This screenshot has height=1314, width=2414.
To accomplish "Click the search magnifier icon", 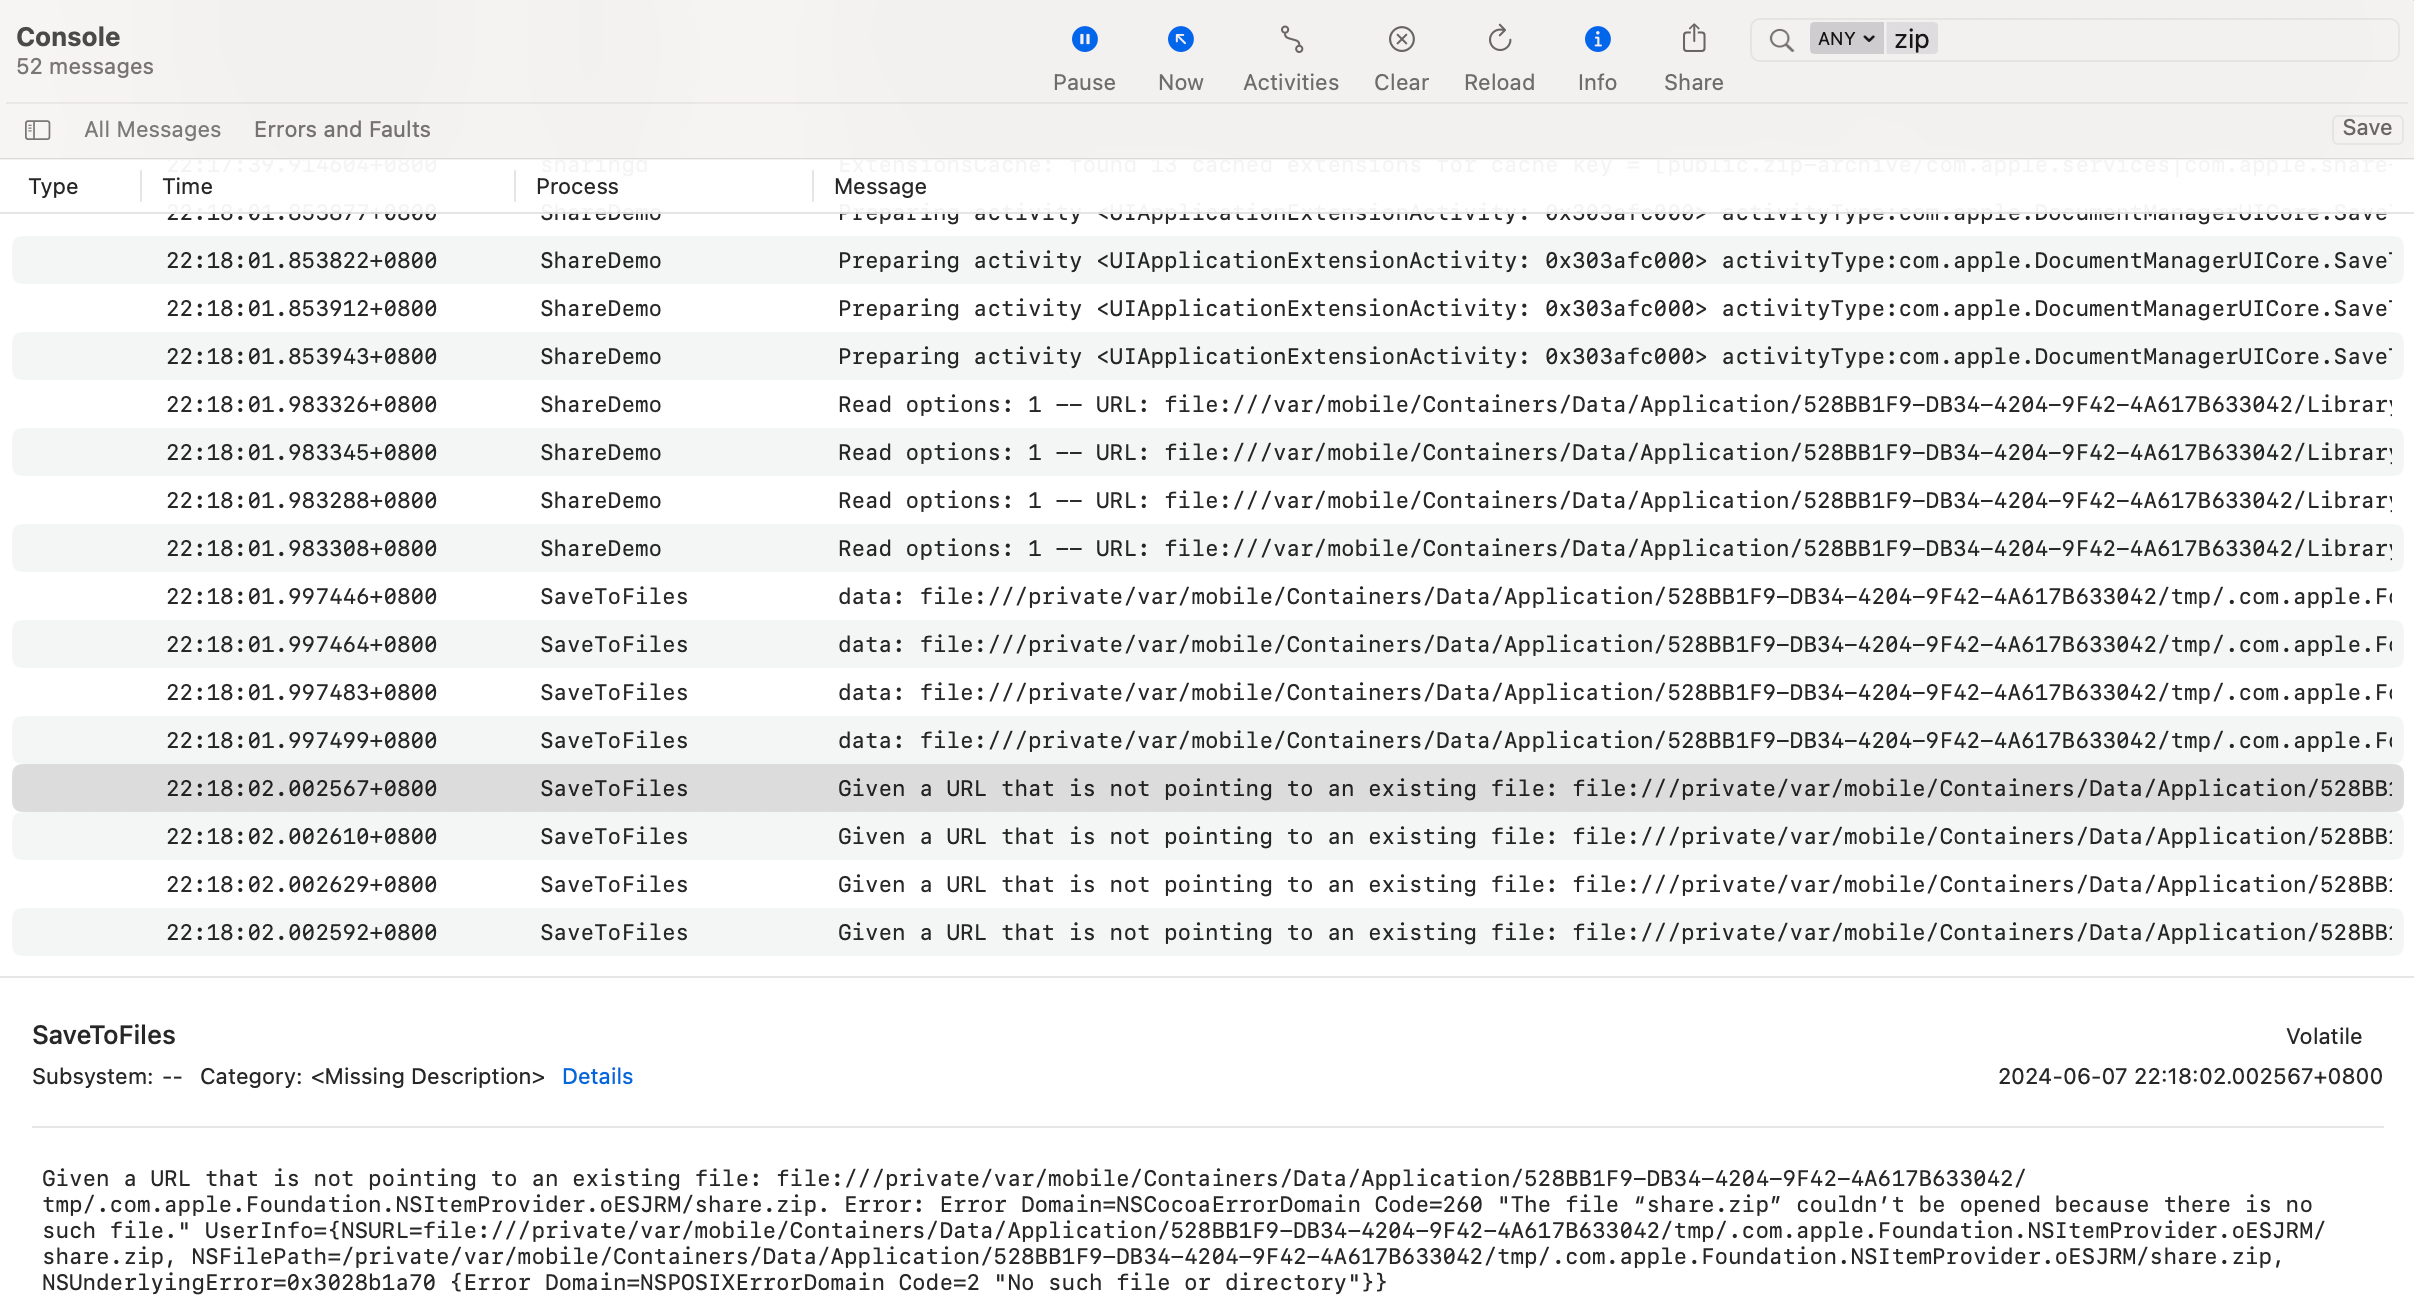I will 1781,40.
